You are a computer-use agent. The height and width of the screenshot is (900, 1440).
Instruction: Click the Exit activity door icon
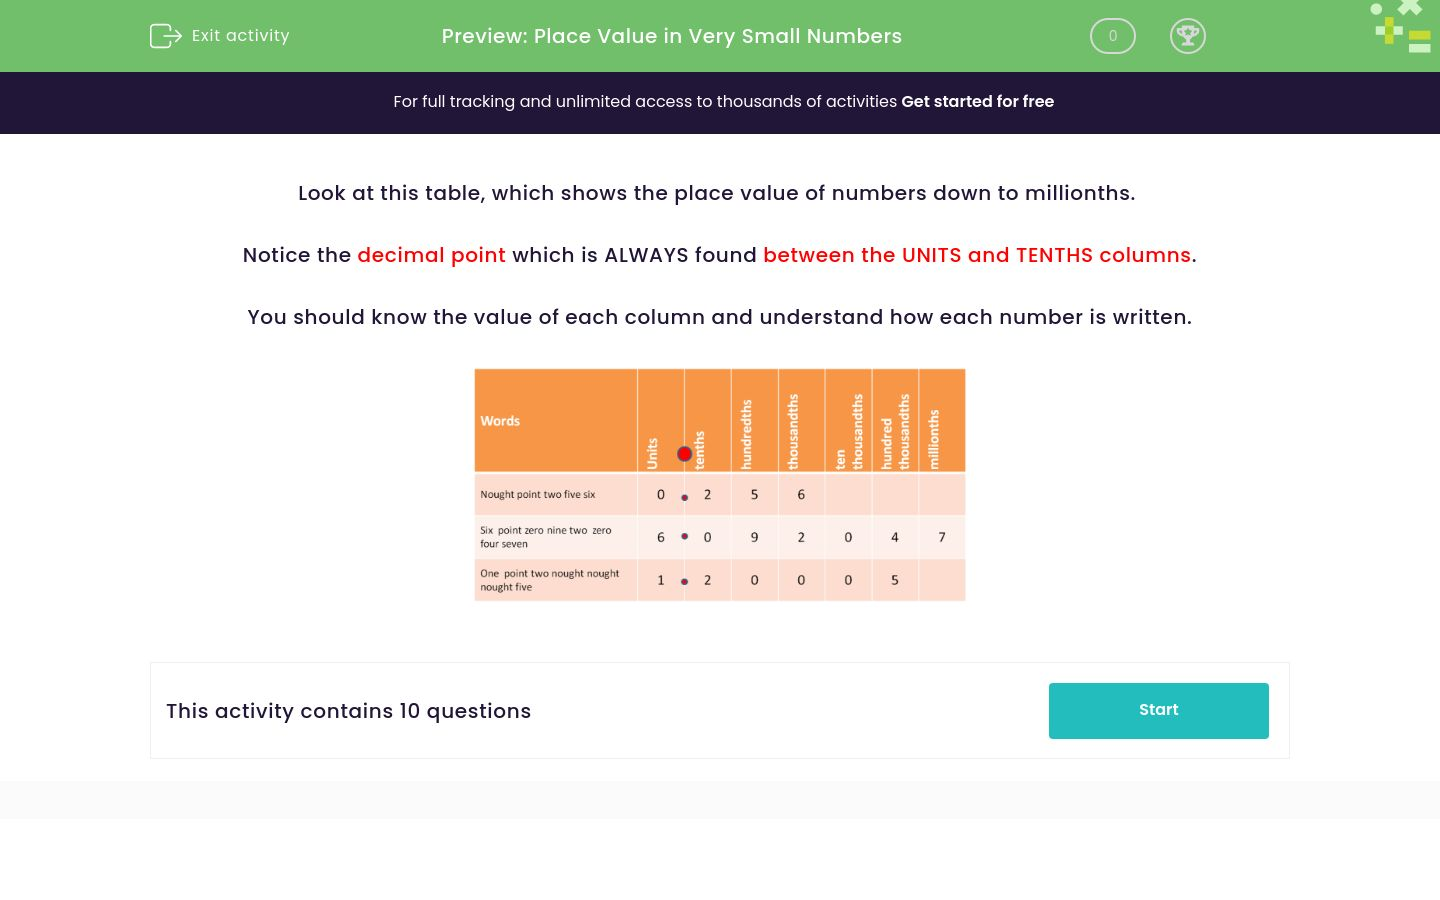166,36
